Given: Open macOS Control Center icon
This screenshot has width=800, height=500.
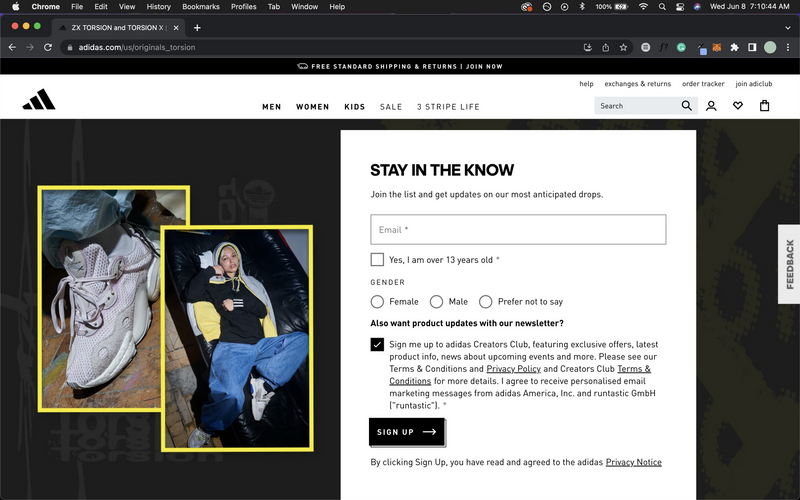Looking at the screenshot, I should coord(680,7).
